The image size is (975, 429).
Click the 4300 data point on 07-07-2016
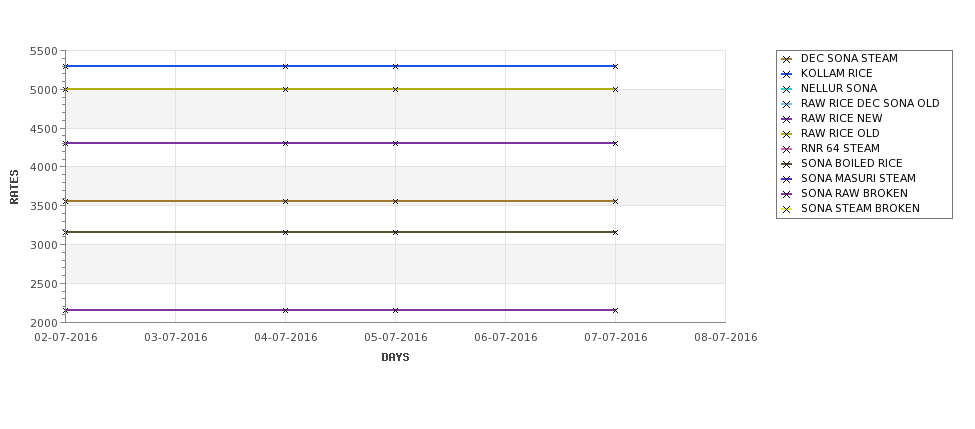[x=615, y=144]
